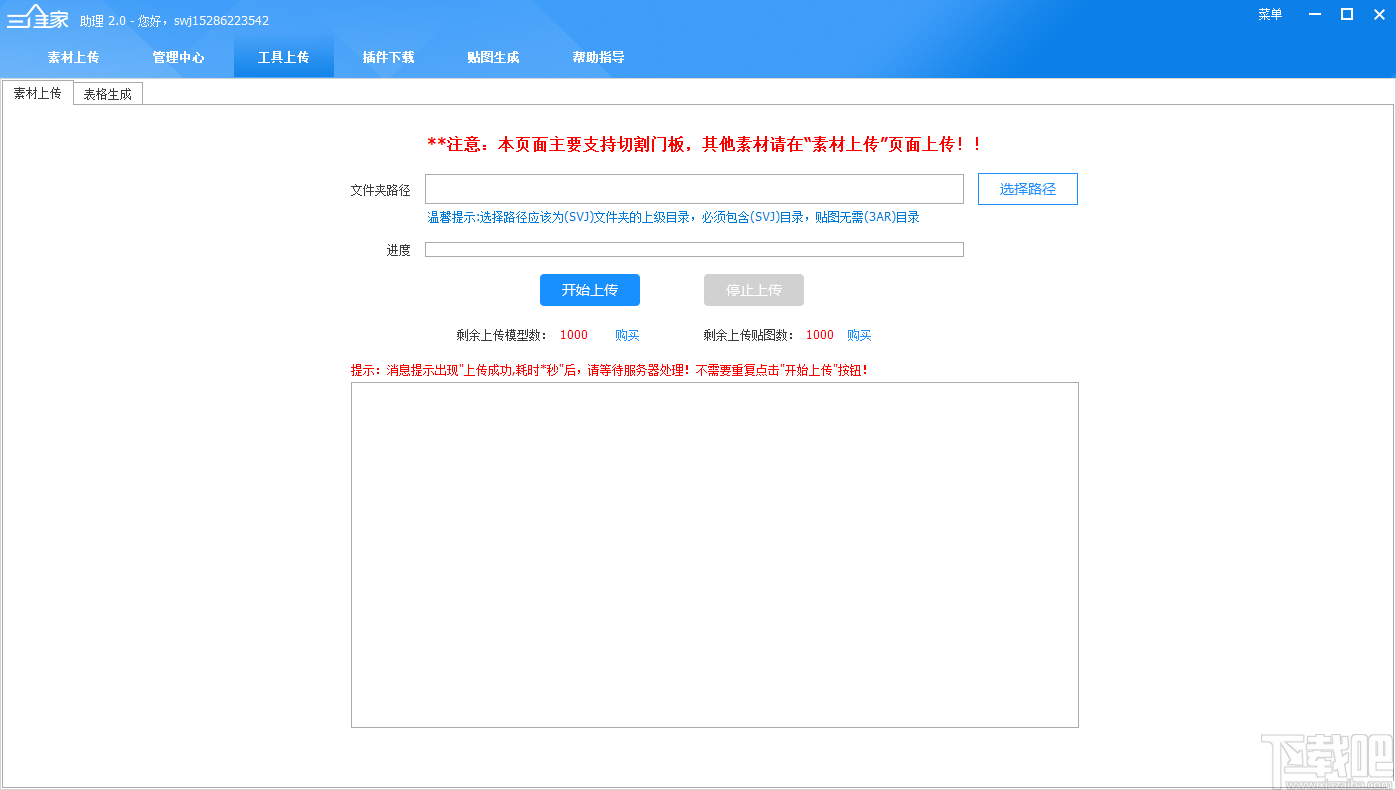Click the 进度 progress bar
Screen dimensions: 1396x790
point(694,248)
